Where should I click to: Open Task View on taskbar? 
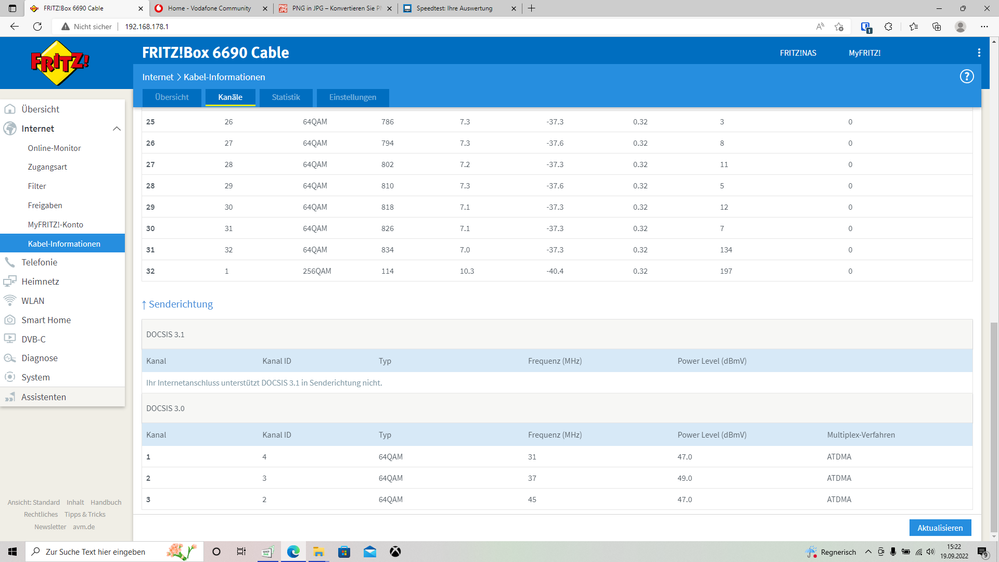pyautogui.click(x=241, y=552)
